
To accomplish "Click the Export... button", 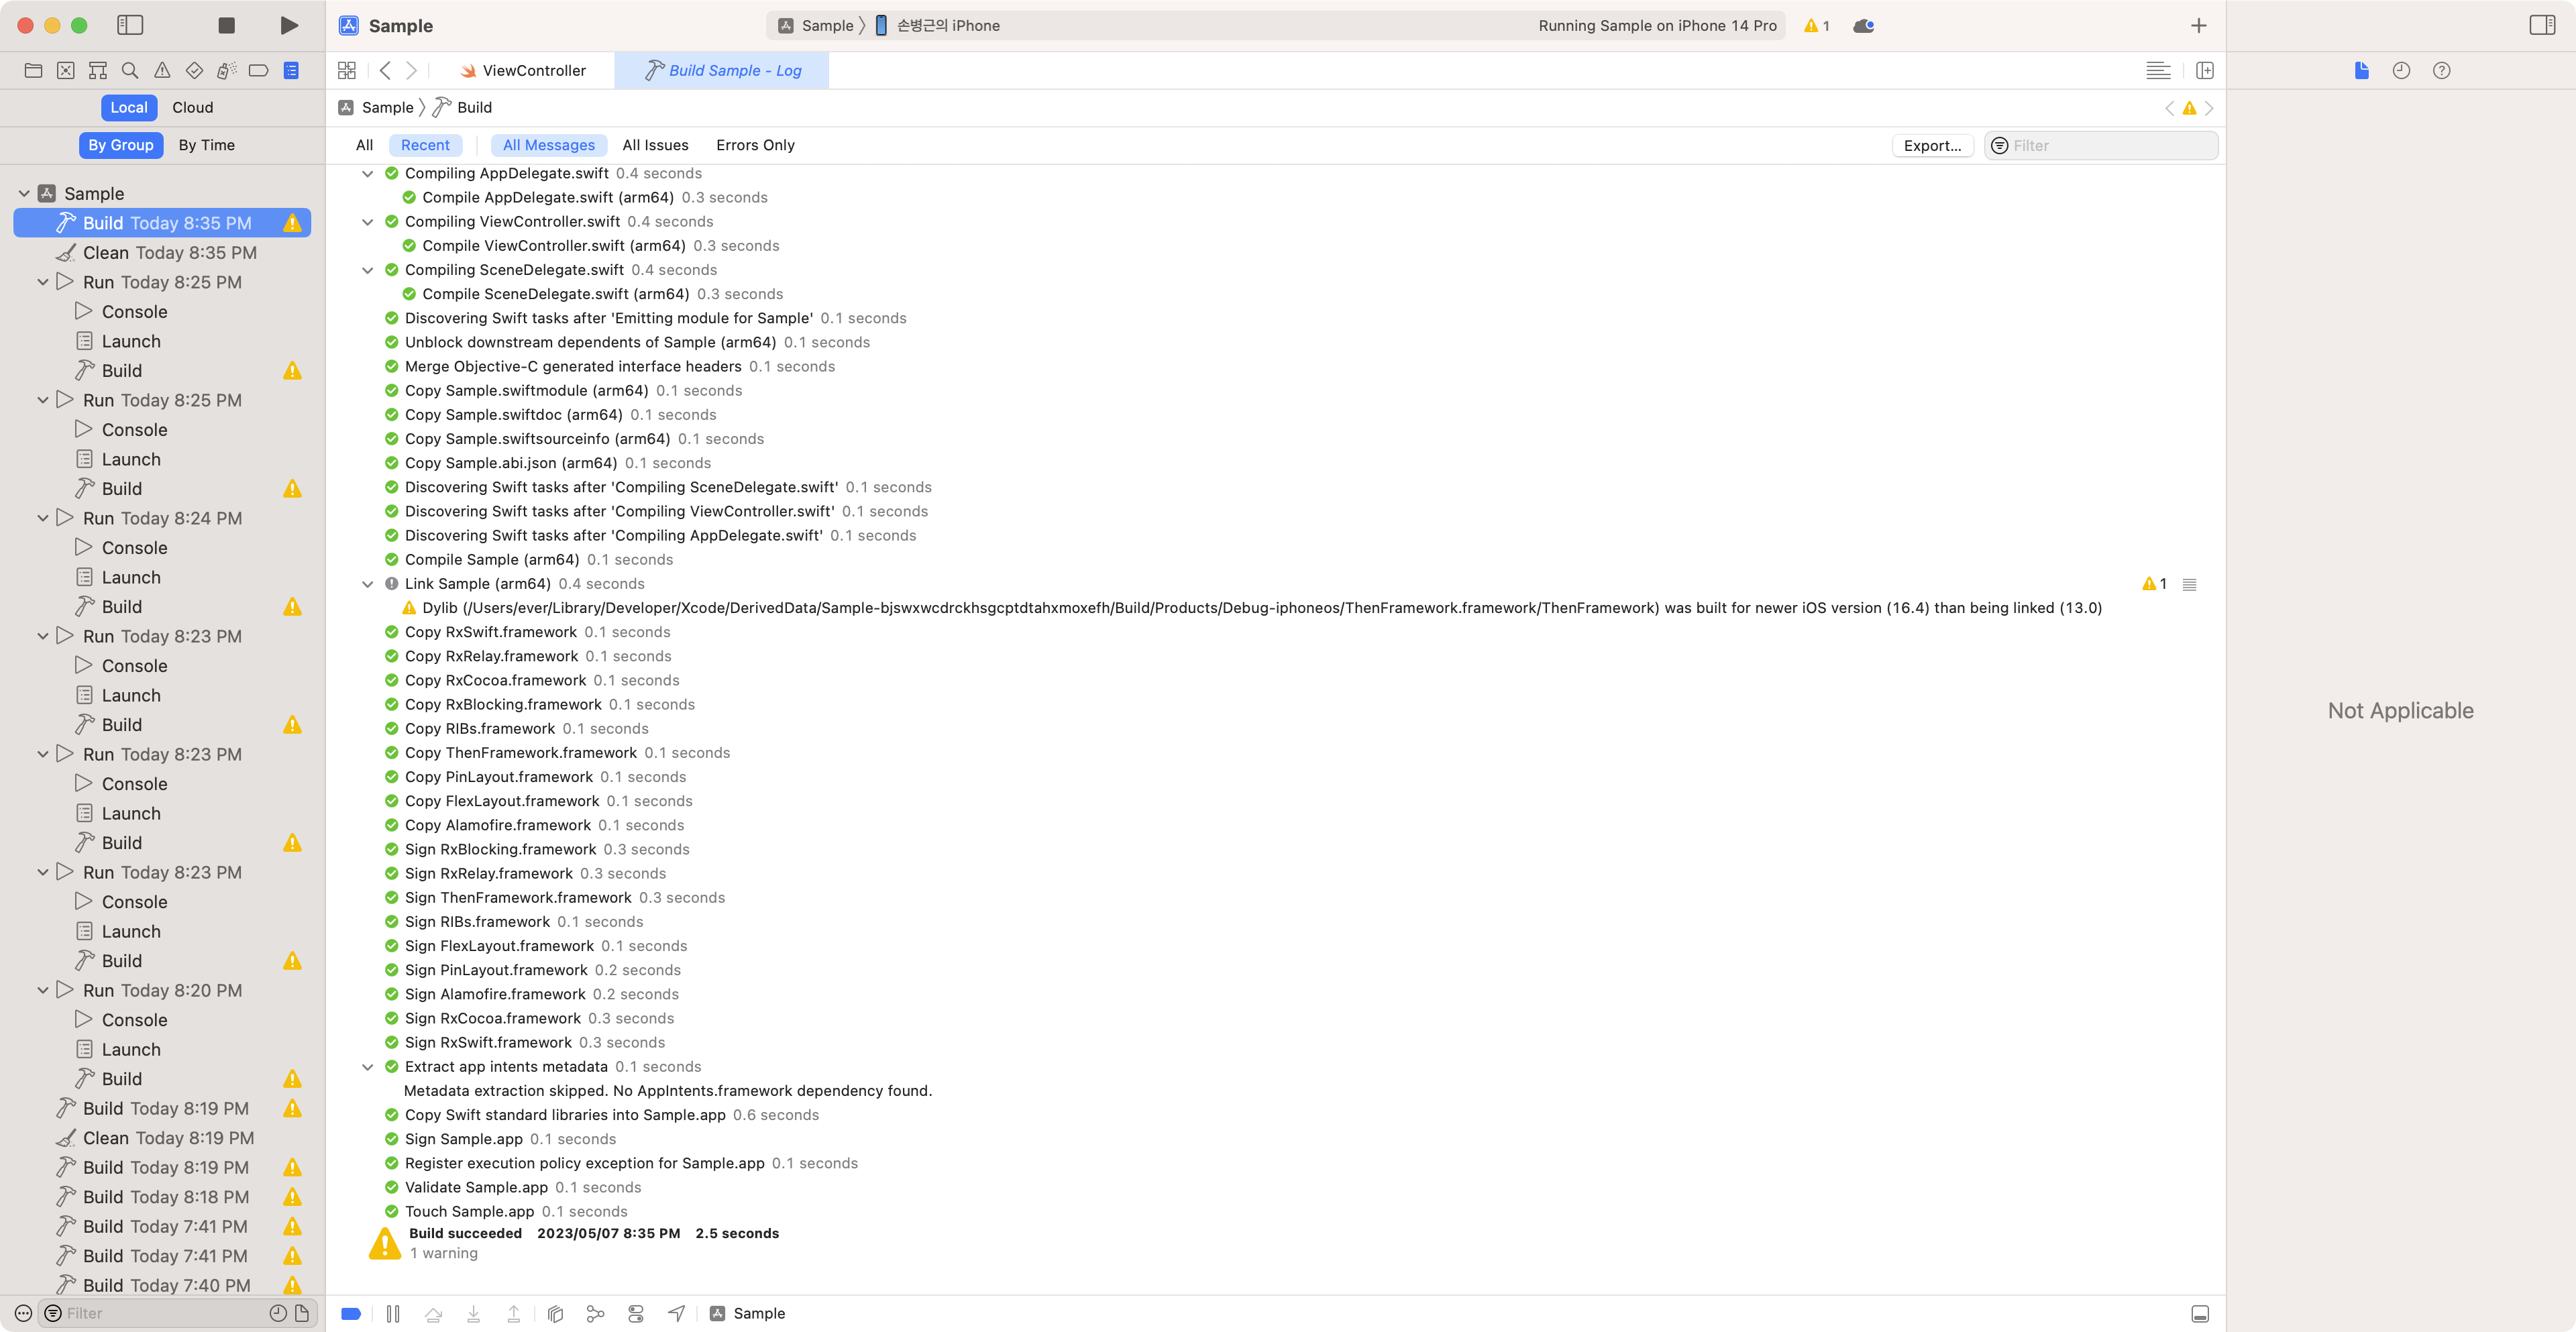I will pyautogui.click(x=1931, y=145).
